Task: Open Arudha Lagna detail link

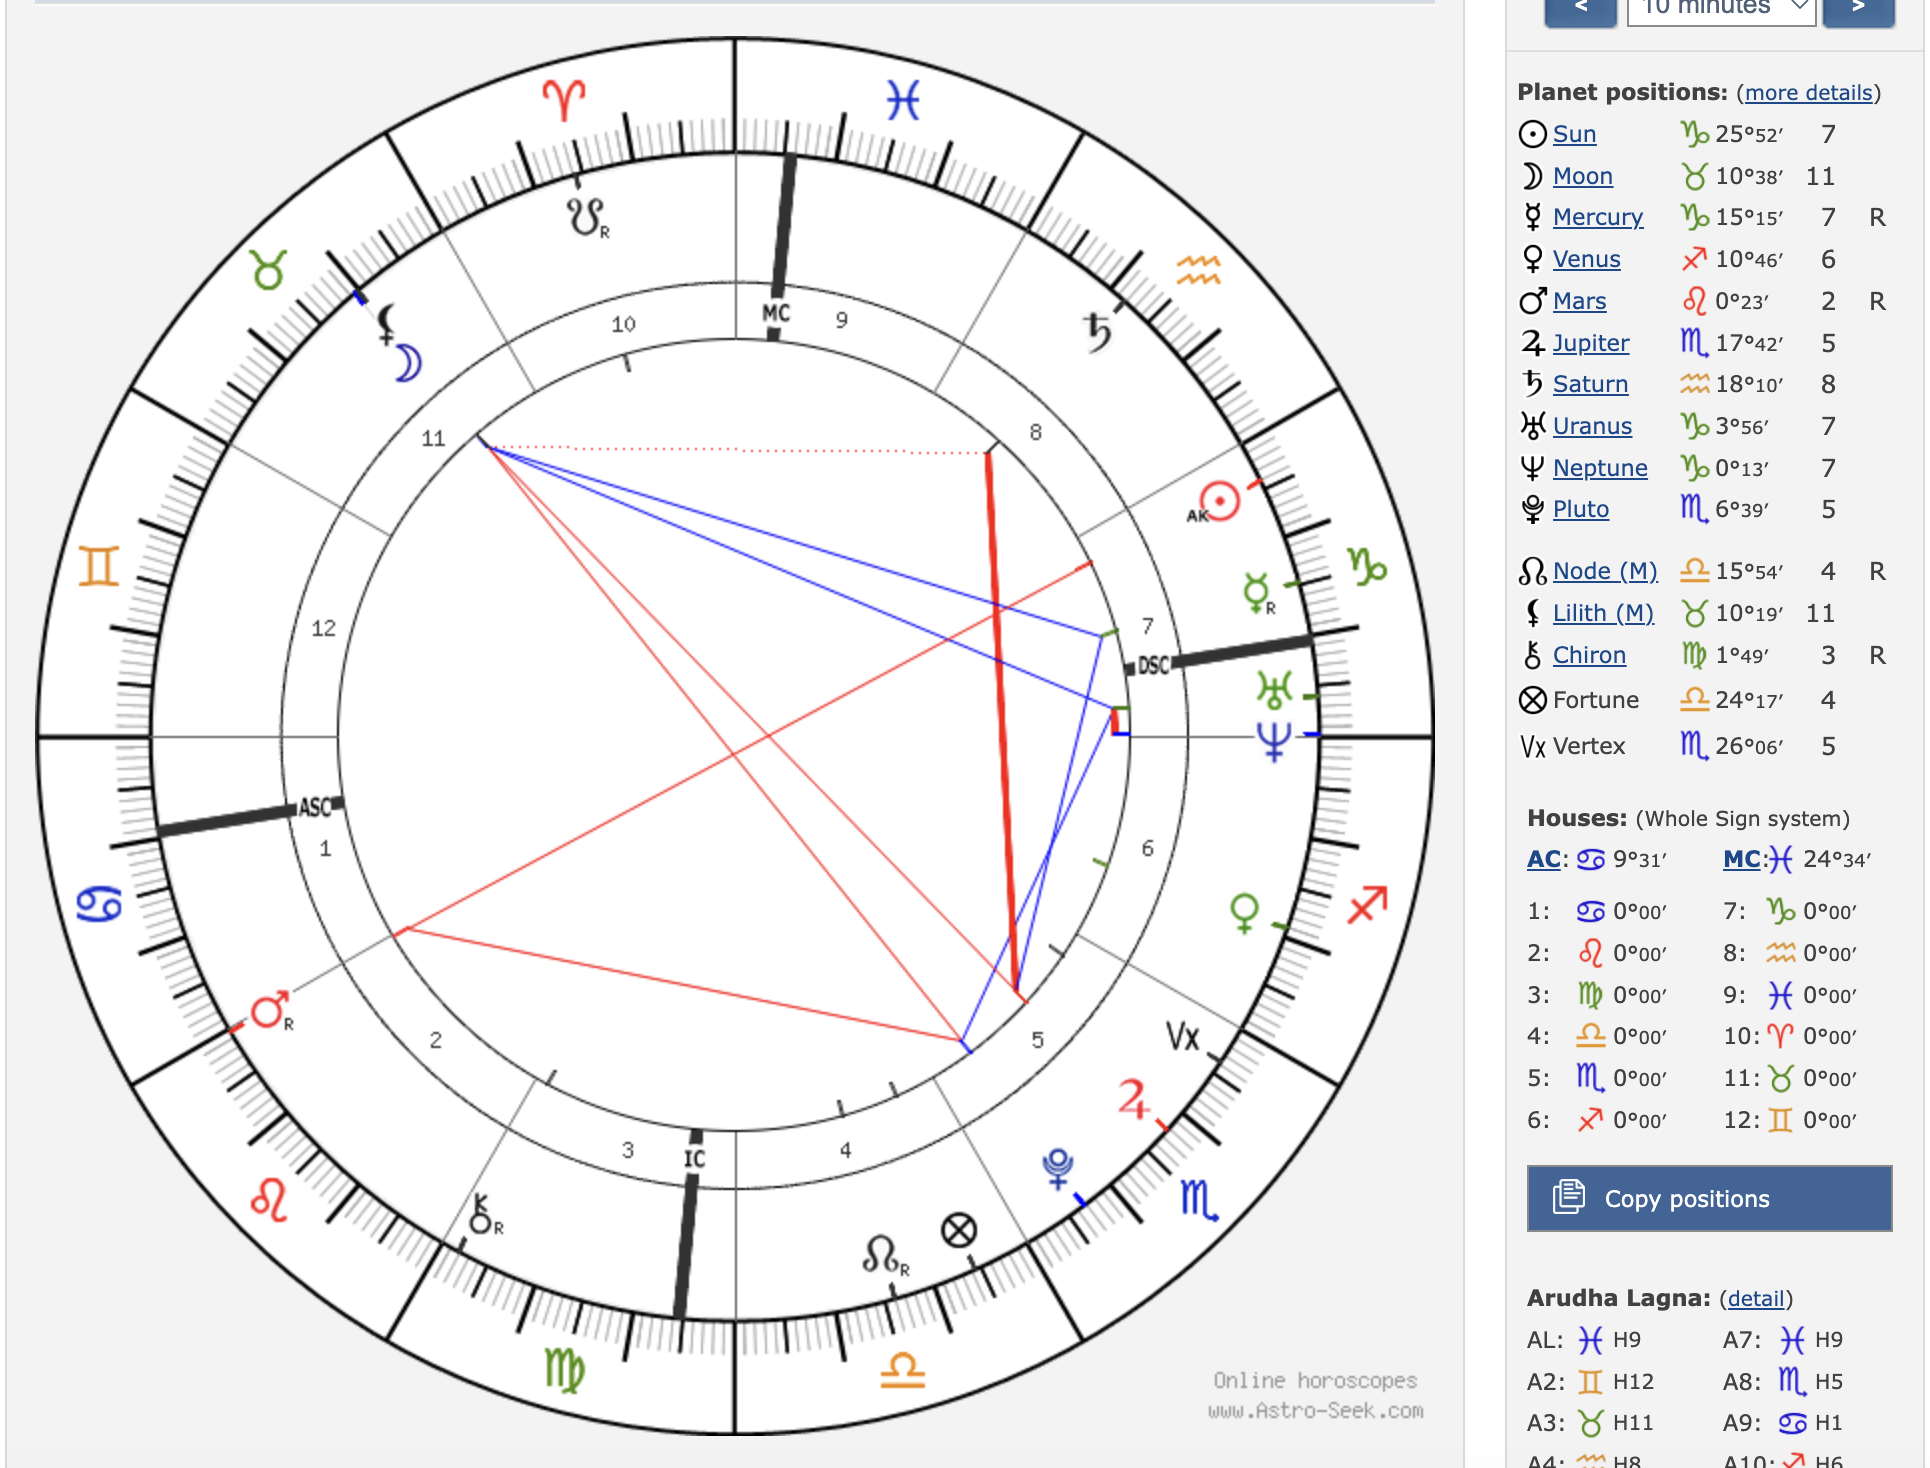Action: tap(1755, 1298)
